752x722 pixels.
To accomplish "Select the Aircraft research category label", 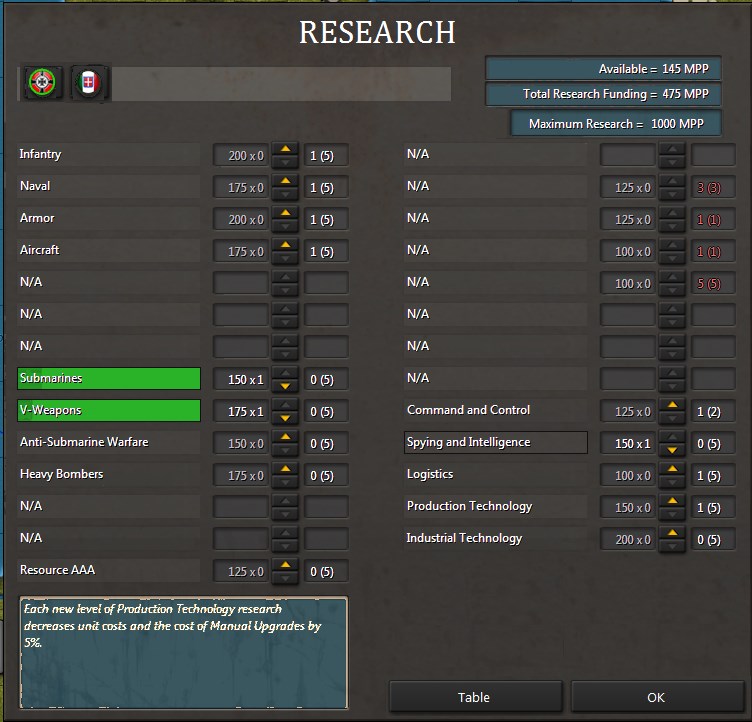I will (x=108, y=250).
